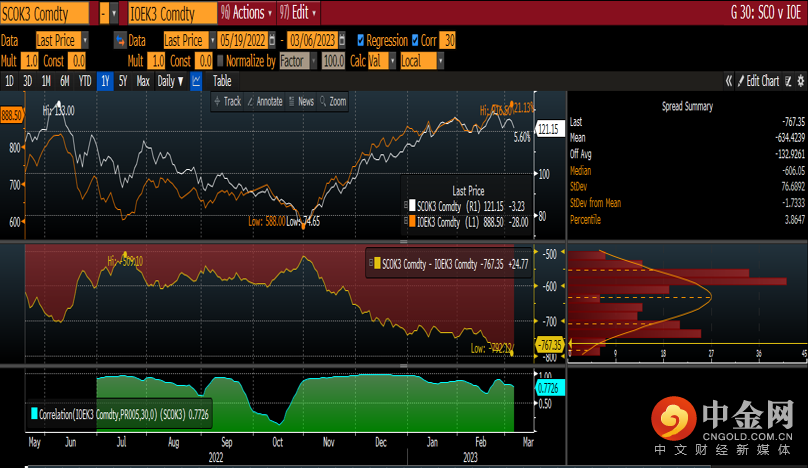
Task: Expand the Local currency dropdown
Action: coord(421,61)
